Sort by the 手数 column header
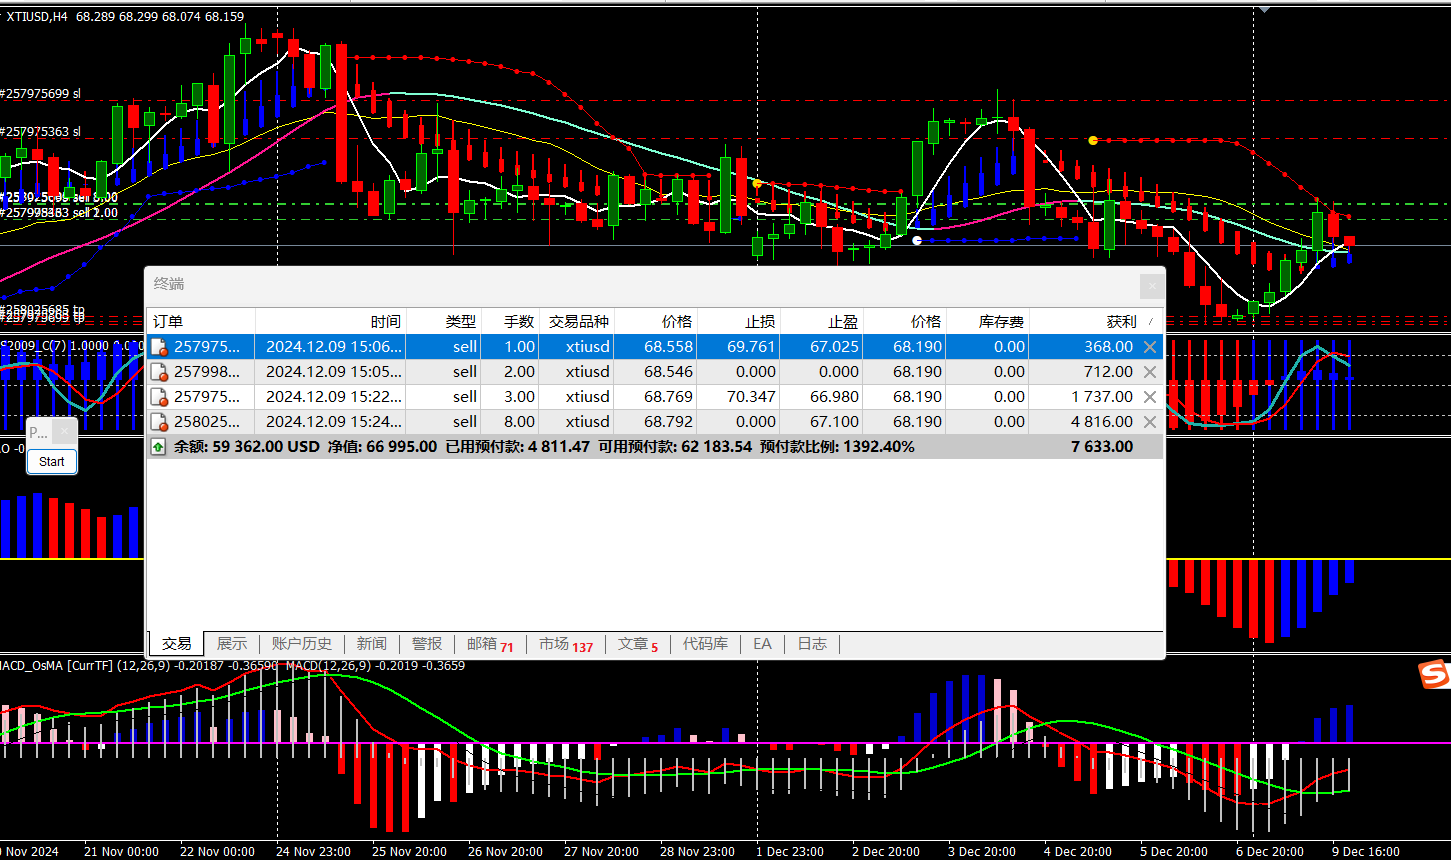The width and height of the screenshot is (1451, 860). click(510, 321)
